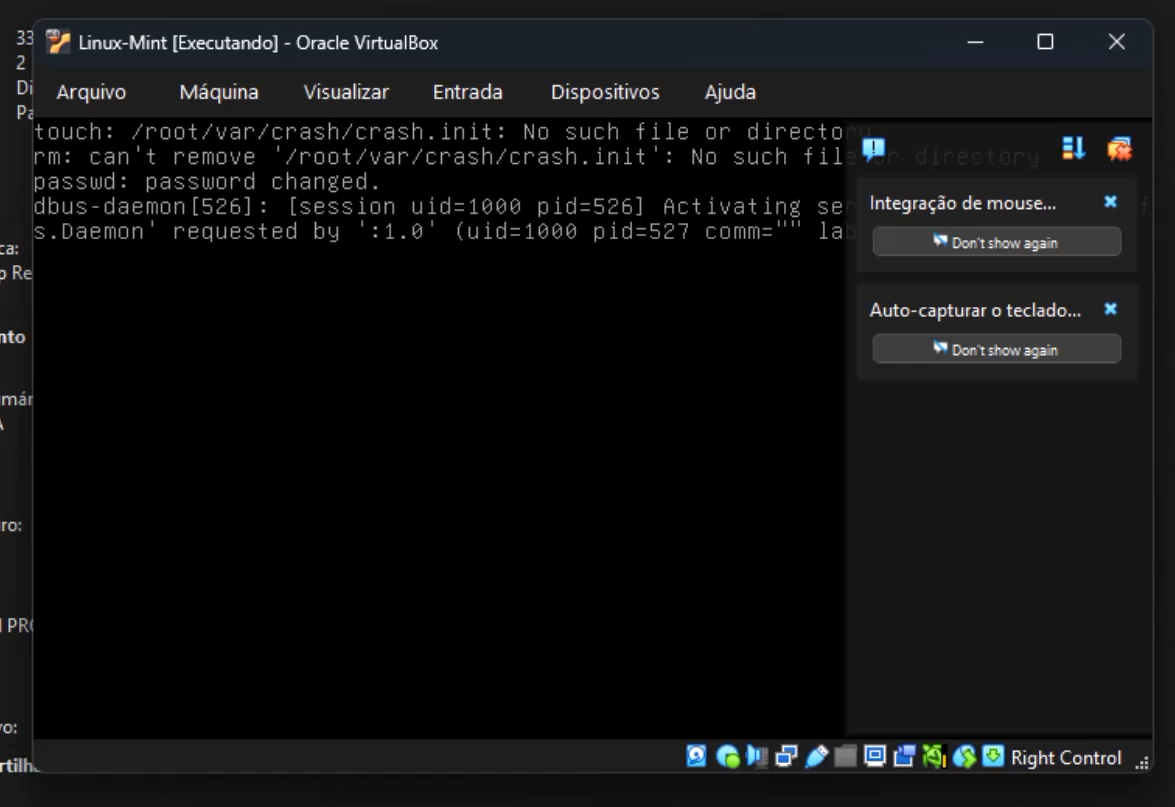Open the Visualizar menu
Screen dimensions: 1175x807
click(x=346, y=92)
